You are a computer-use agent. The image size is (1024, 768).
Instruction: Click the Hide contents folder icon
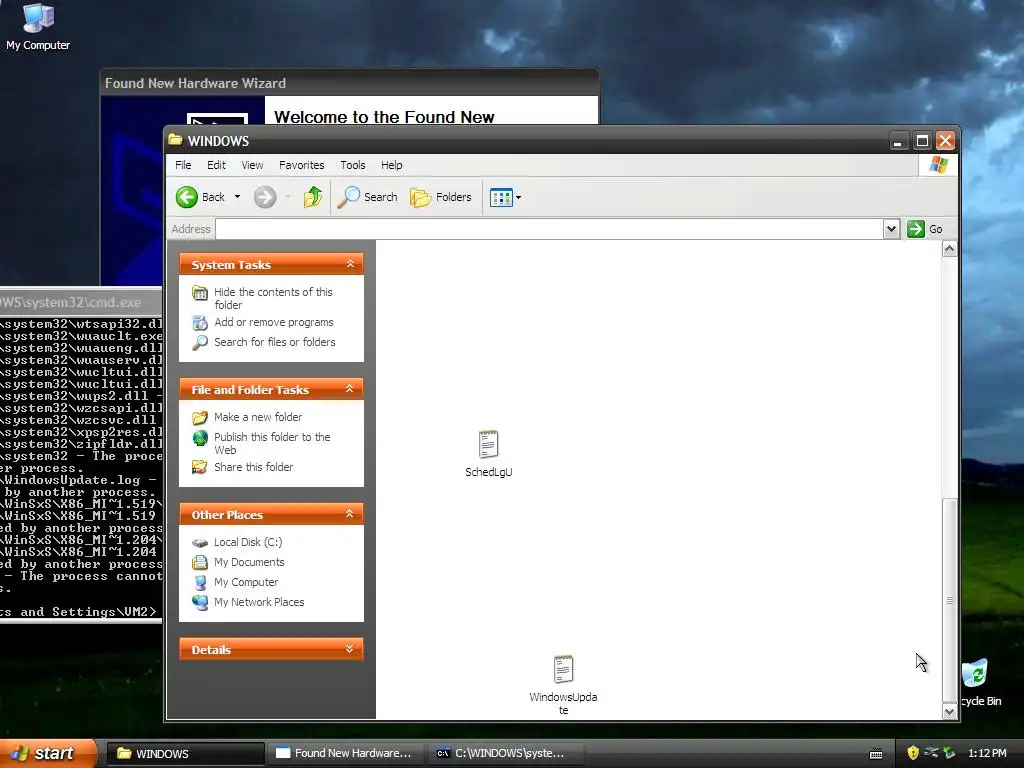200,293
